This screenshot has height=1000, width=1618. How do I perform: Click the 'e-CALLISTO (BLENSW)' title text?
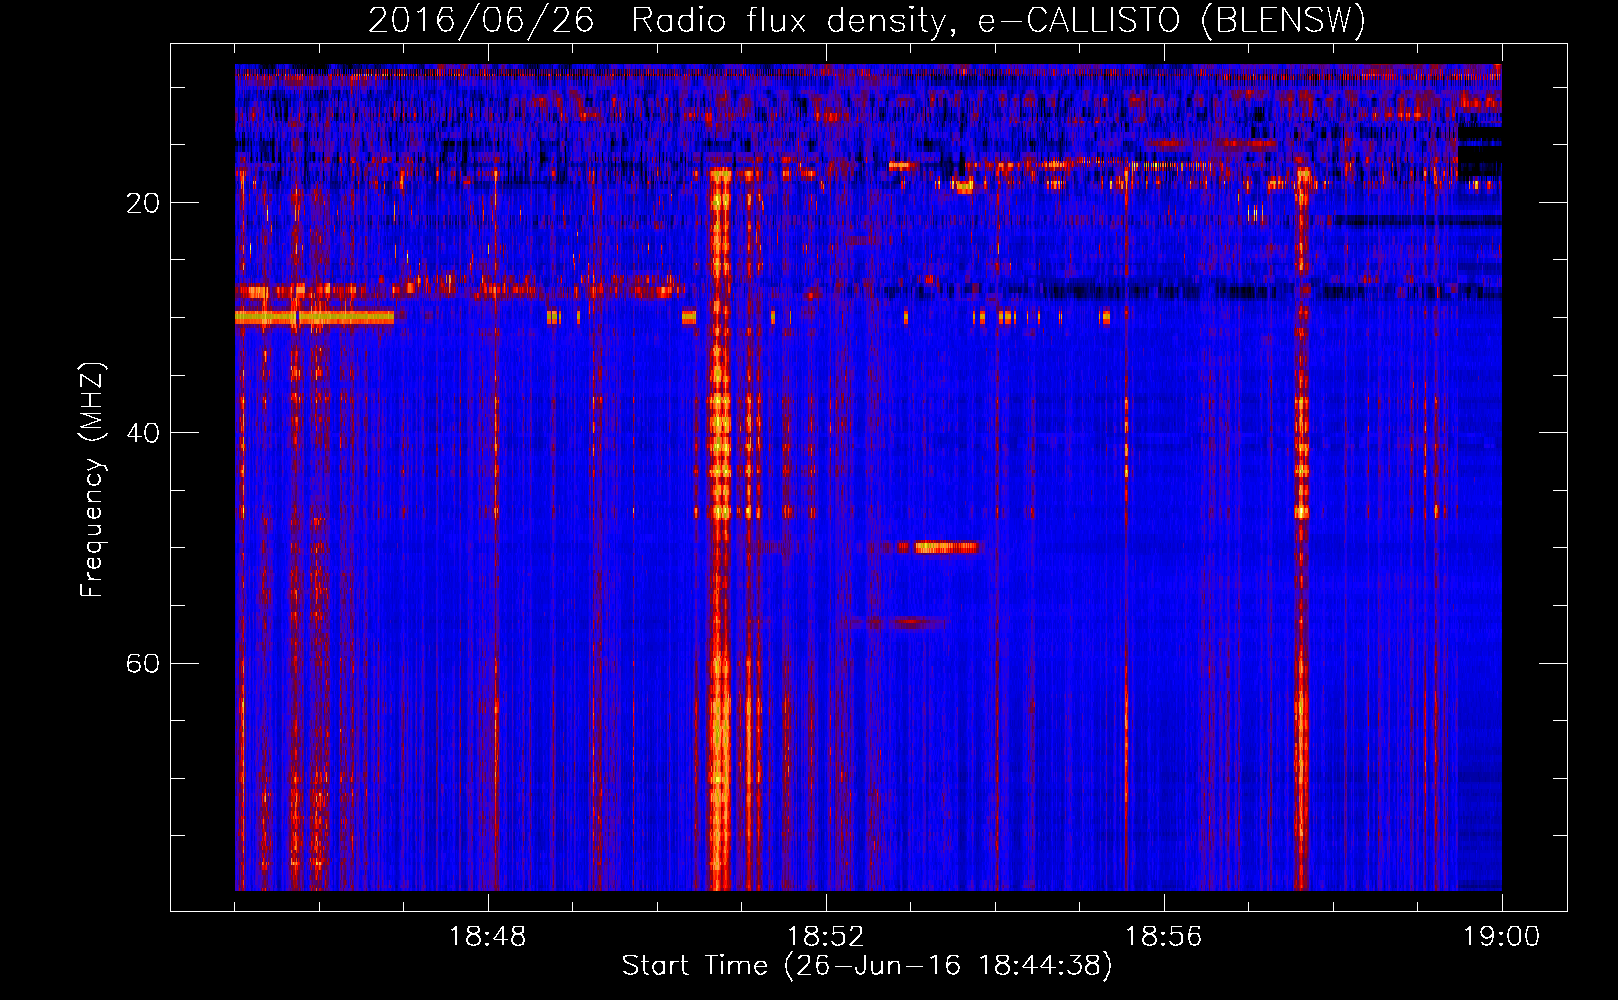pos(1172,20)
